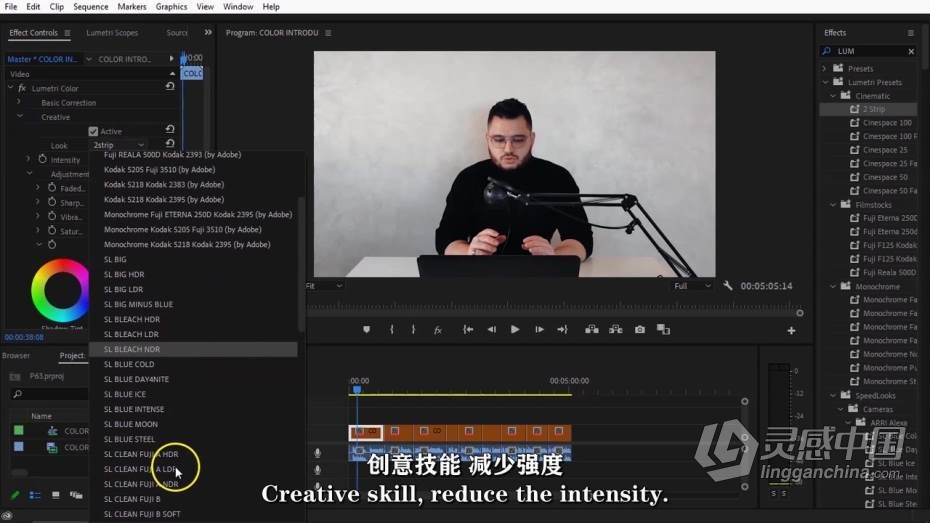
Task: Collapse the Creative section
Action: tap(20, 116)
